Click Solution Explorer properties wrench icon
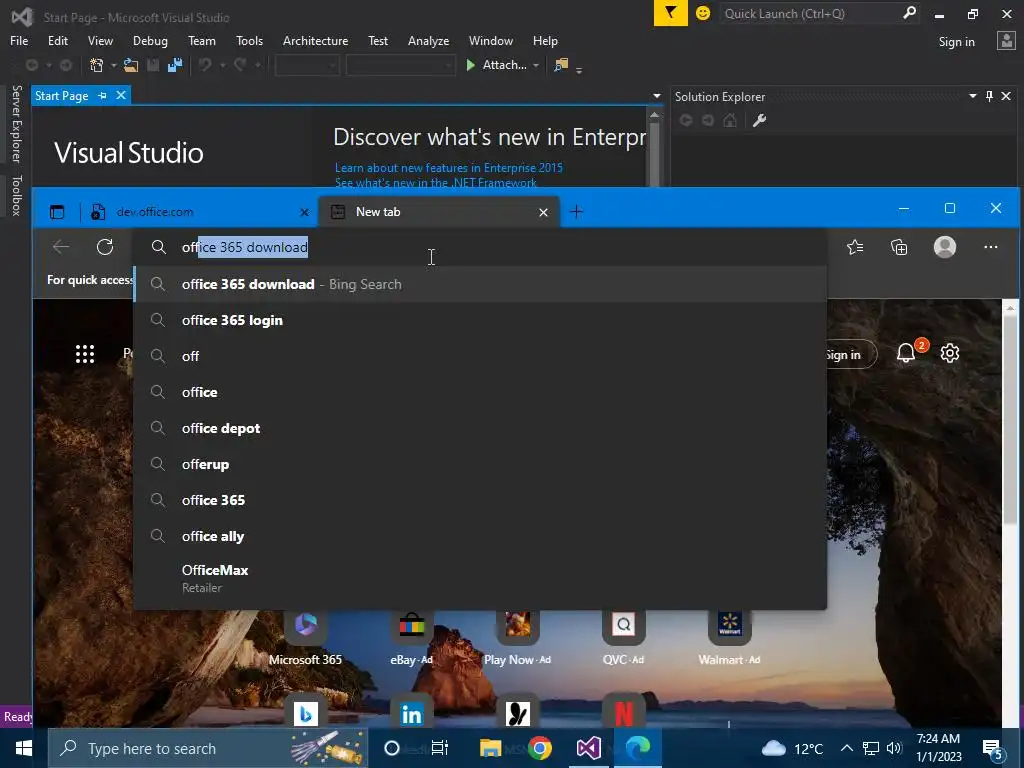 [x=759, y=120]
